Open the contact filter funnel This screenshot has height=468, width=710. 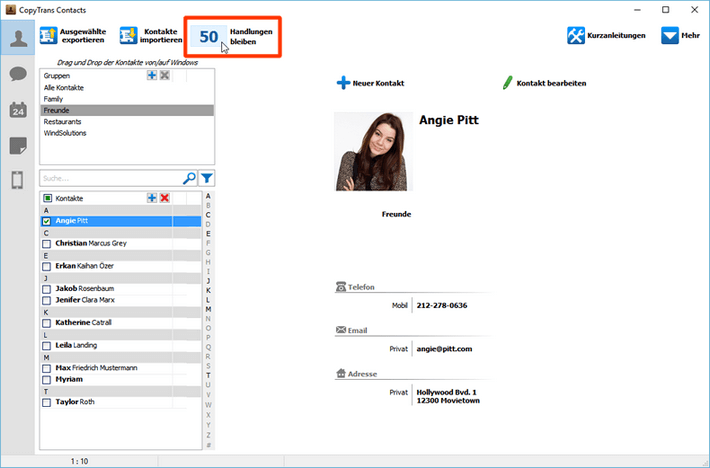pos(207,178)
